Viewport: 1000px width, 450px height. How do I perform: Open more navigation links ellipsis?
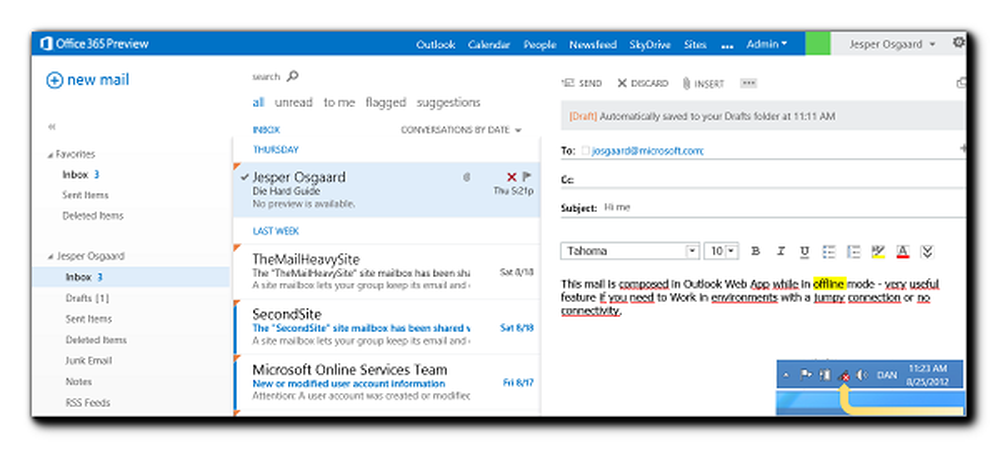pyautogui.click(x=727, y=45)
